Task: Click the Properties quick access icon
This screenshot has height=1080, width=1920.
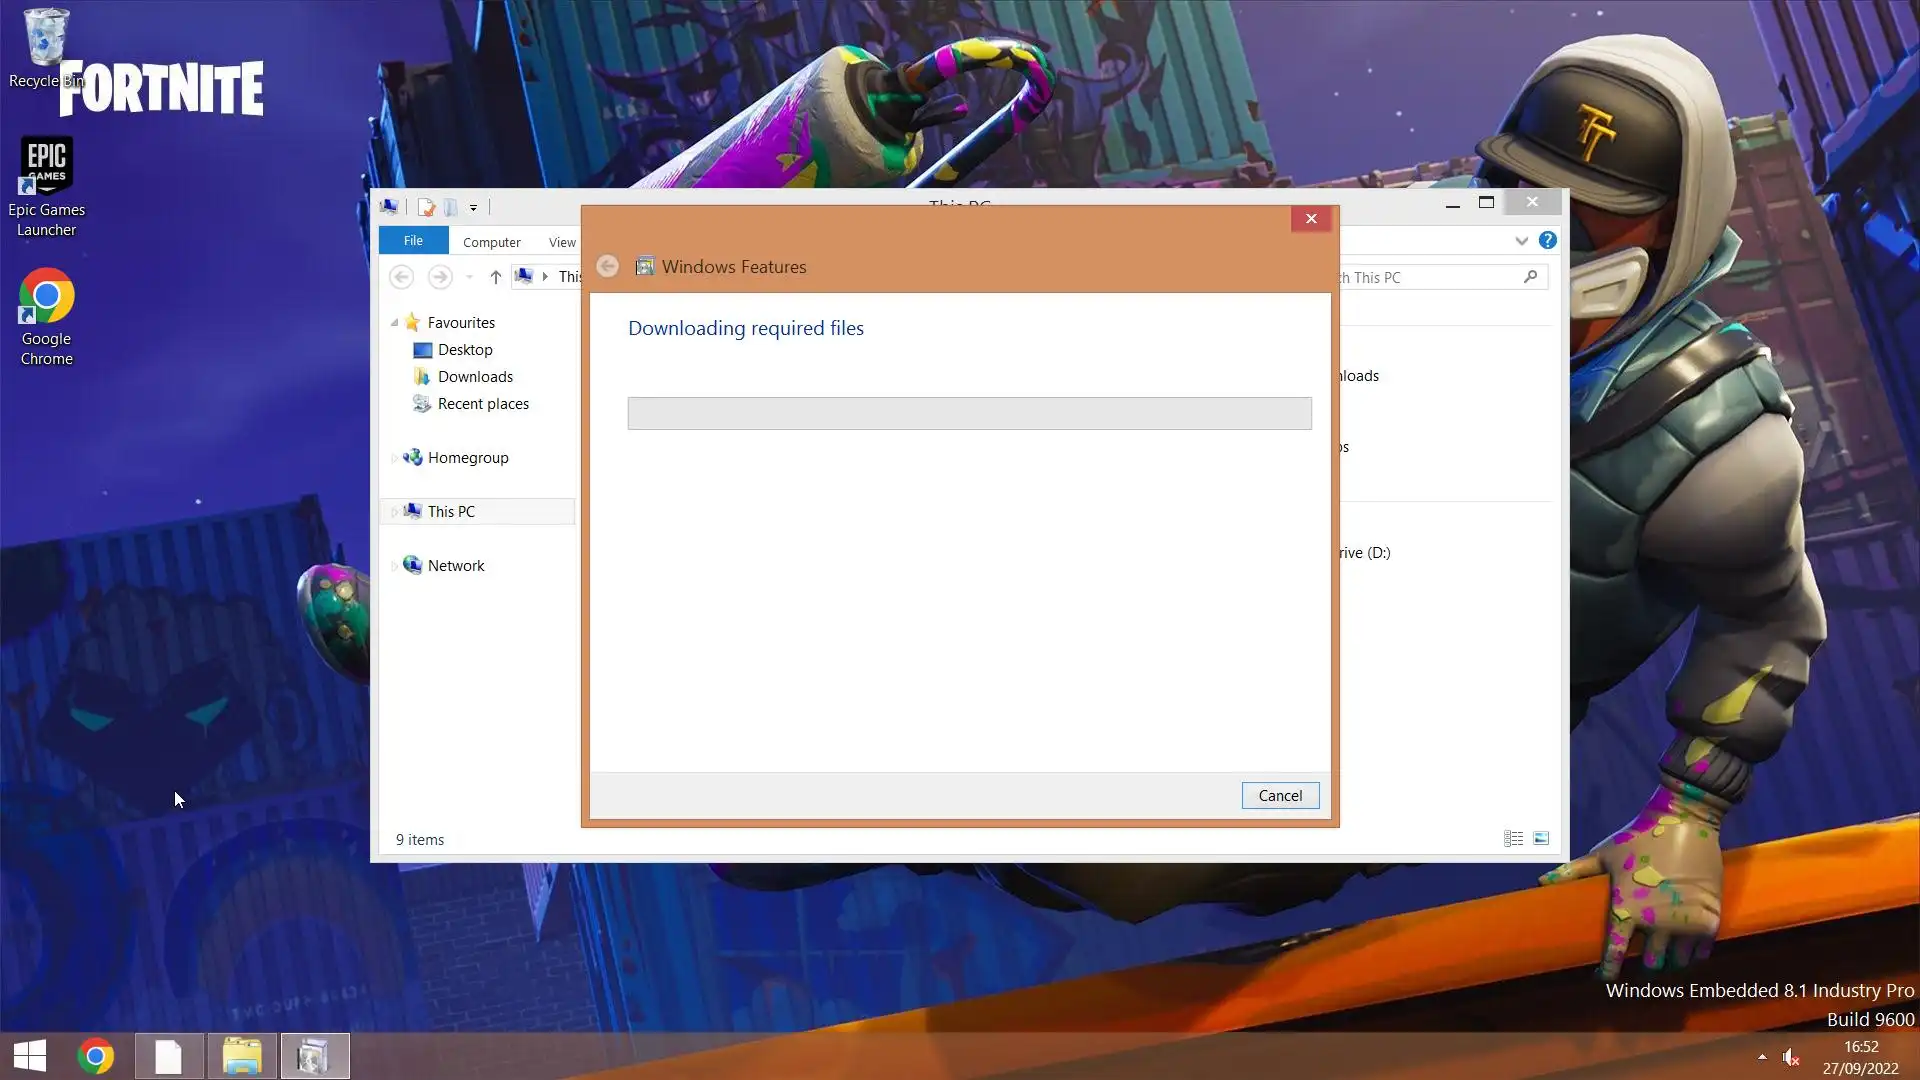Action: (x=426, y=207)
